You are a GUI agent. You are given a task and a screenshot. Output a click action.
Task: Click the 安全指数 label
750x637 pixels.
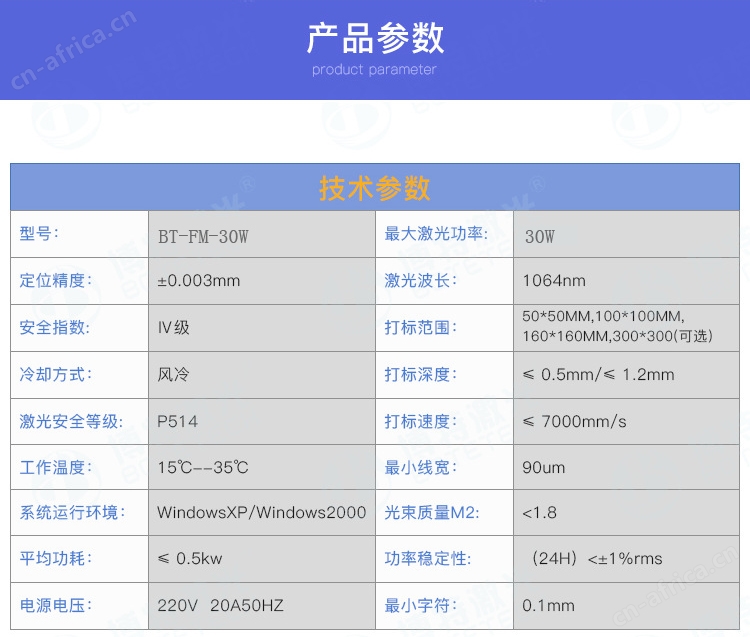[55, 328]
